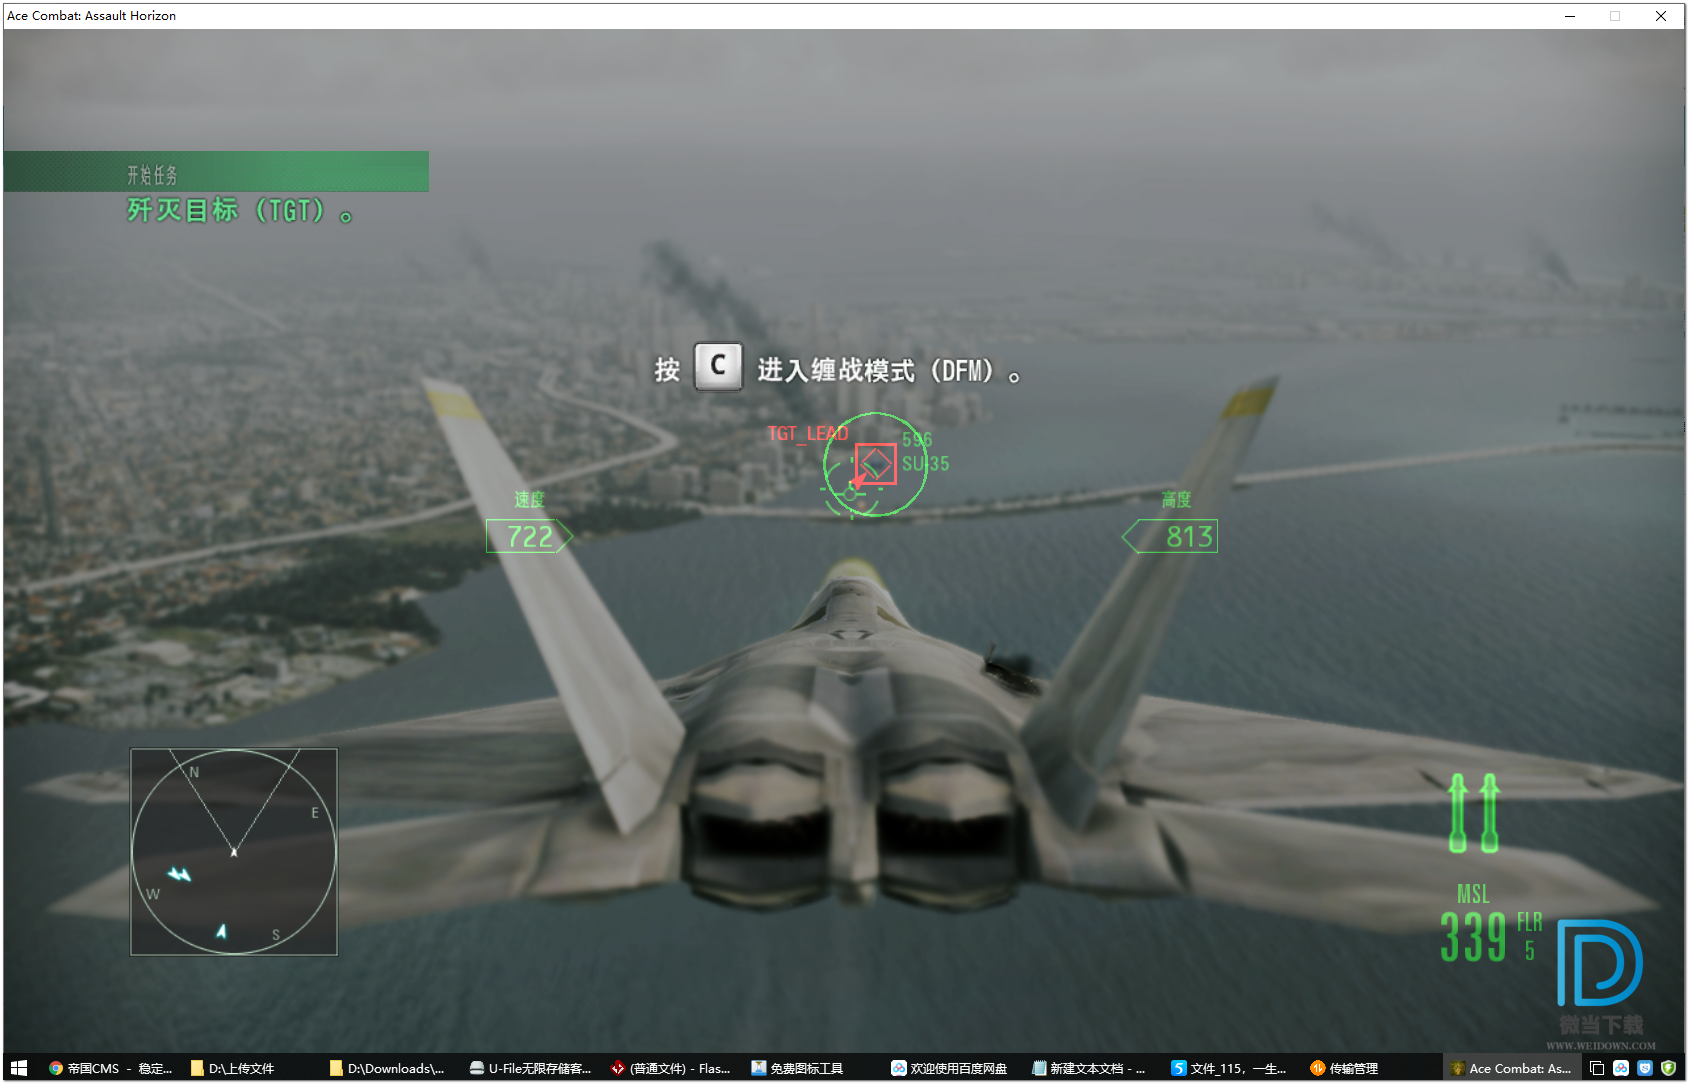The image size is (1689, 1084).
Task: Click the altitude readout 813
Action: [1171, 537]
